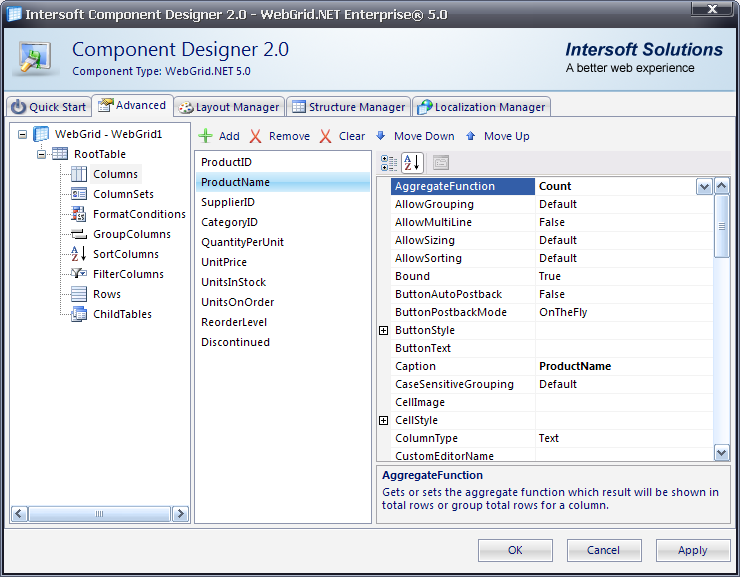740x577 pixels.
Task: Click the Categorized view icon in property grid
Action: pos(389,163)
